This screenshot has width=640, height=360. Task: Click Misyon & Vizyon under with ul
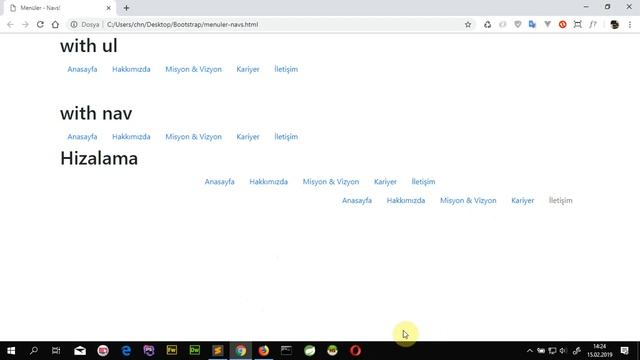(x=193, y=69)
